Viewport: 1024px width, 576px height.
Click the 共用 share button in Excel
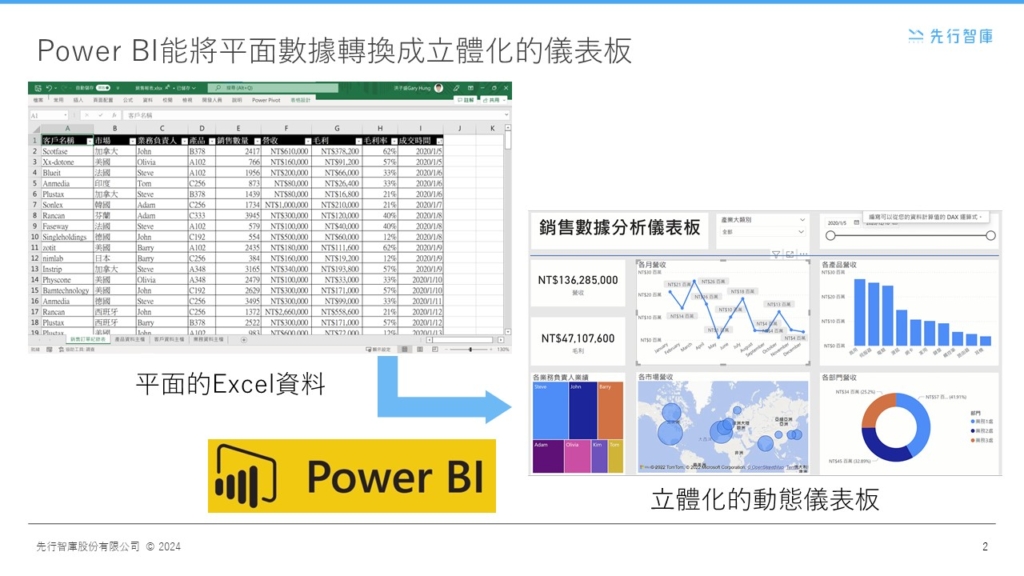(x=494, y=100)
